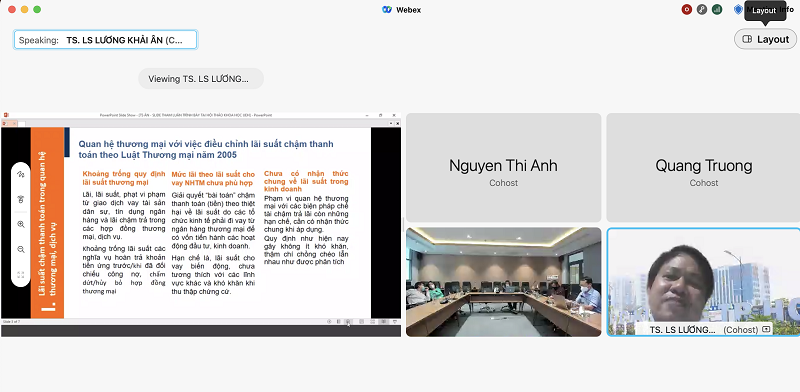Click the PowerPoint previous slide arrow

pos(329,322)
